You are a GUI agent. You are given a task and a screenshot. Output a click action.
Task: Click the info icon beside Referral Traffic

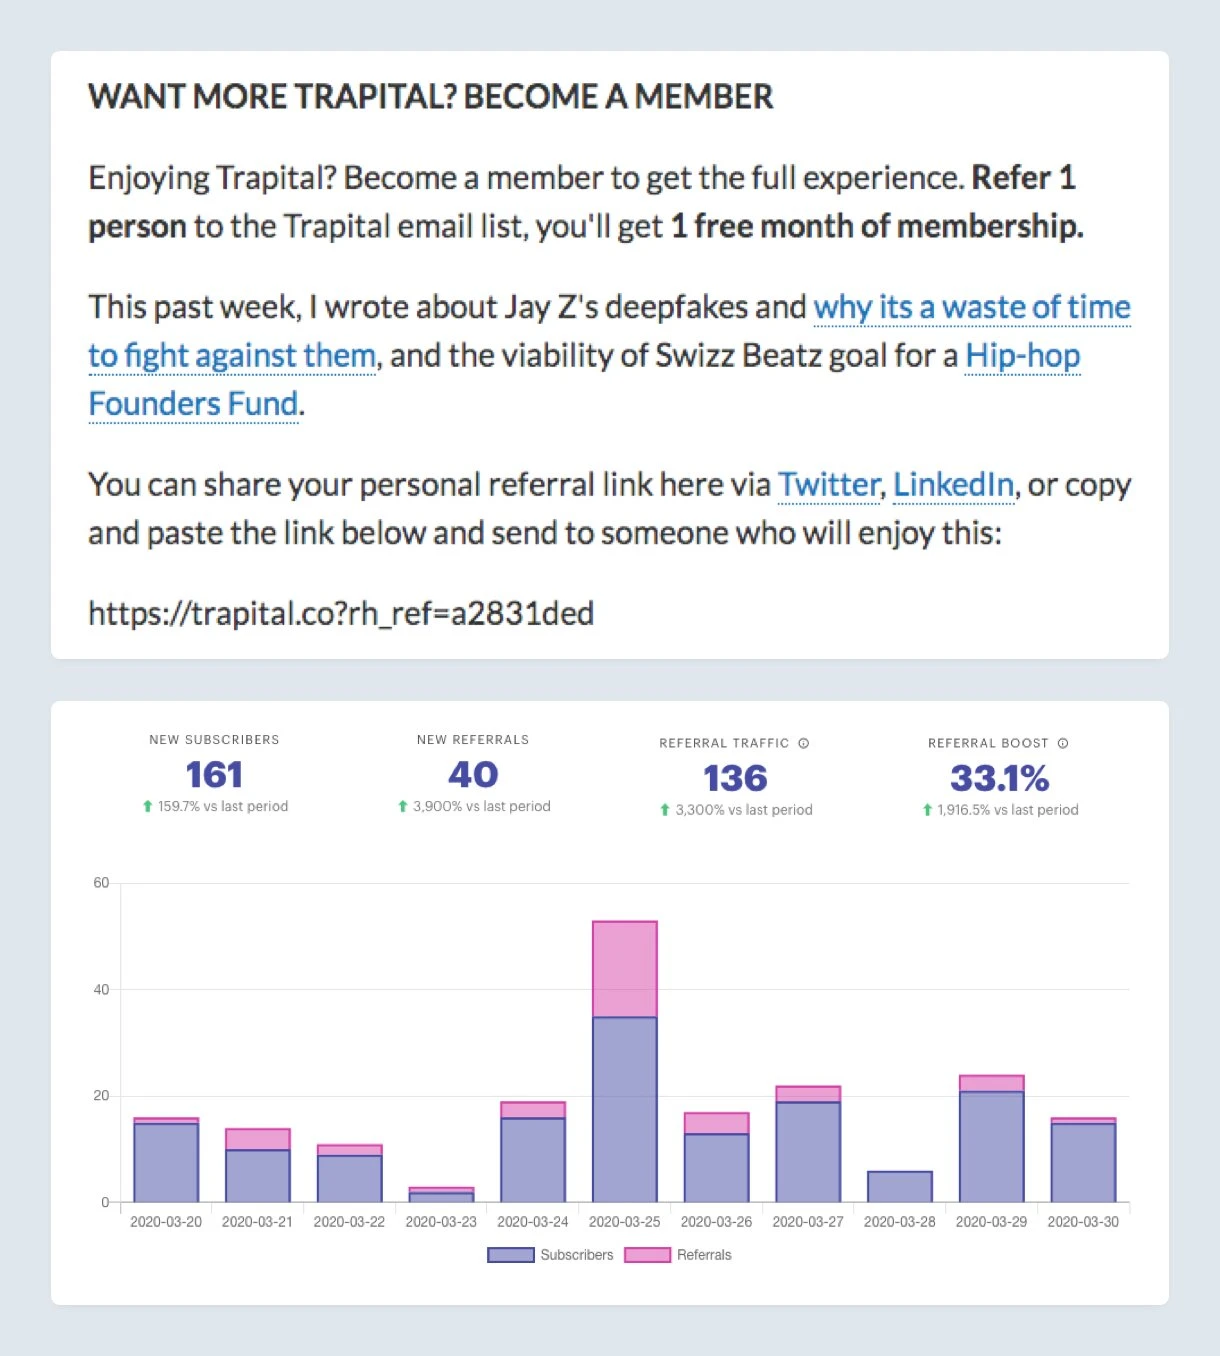pos(803,743)
